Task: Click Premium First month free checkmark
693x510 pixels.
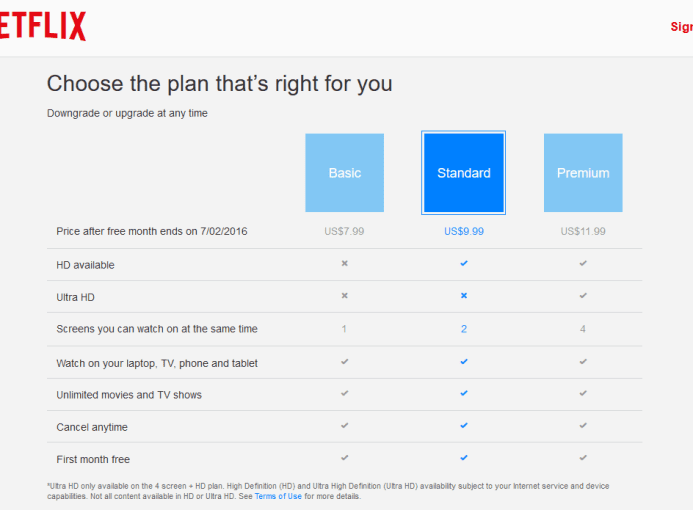Action: 583,458
